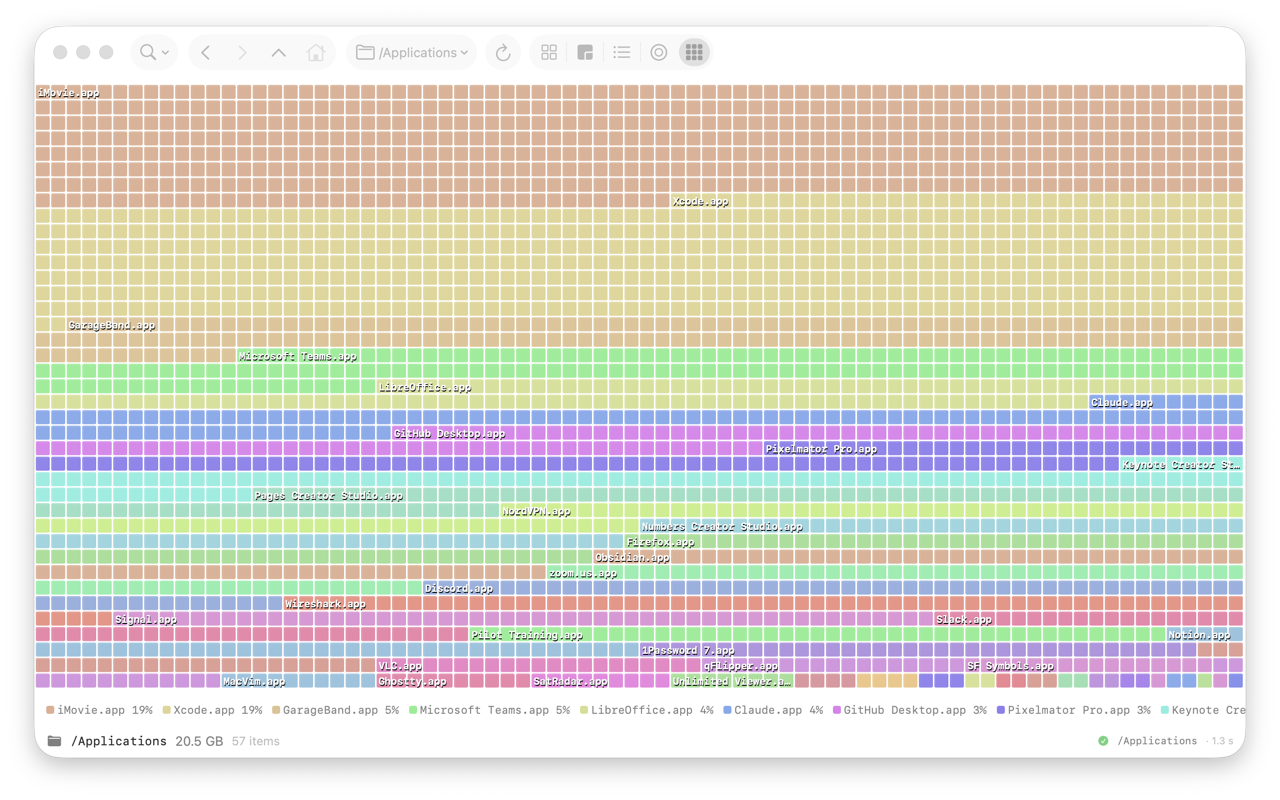Click the iMovie.app treemap label
Viewport: 1280px width, 800px height.
68,93
